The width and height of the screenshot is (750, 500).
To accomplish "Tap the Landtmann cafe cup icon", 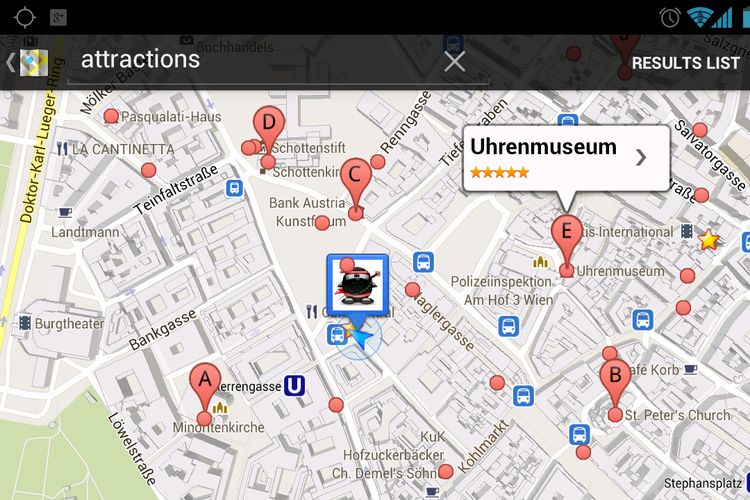I will click(65, 212).
